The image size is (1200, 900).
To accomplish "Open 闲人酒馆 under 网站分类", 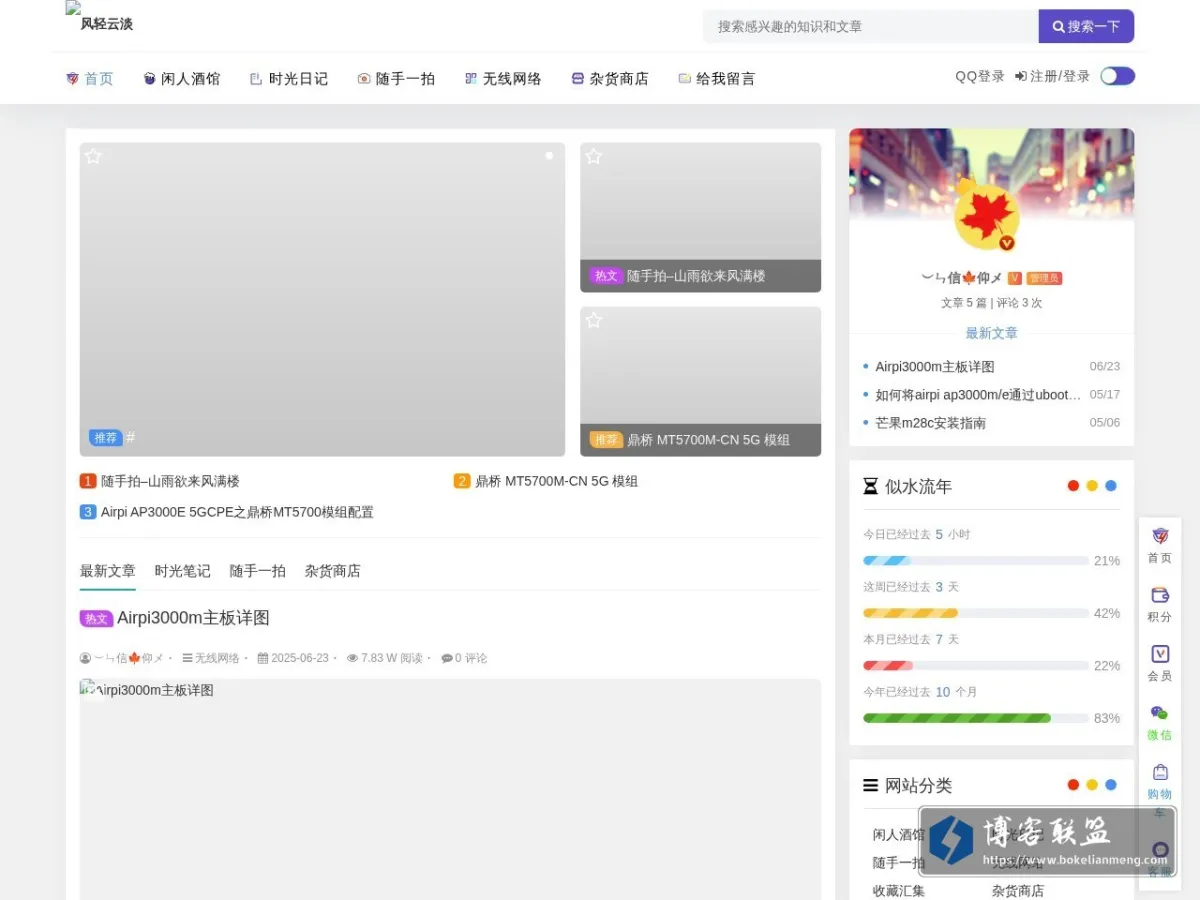I will pos(898,834).
